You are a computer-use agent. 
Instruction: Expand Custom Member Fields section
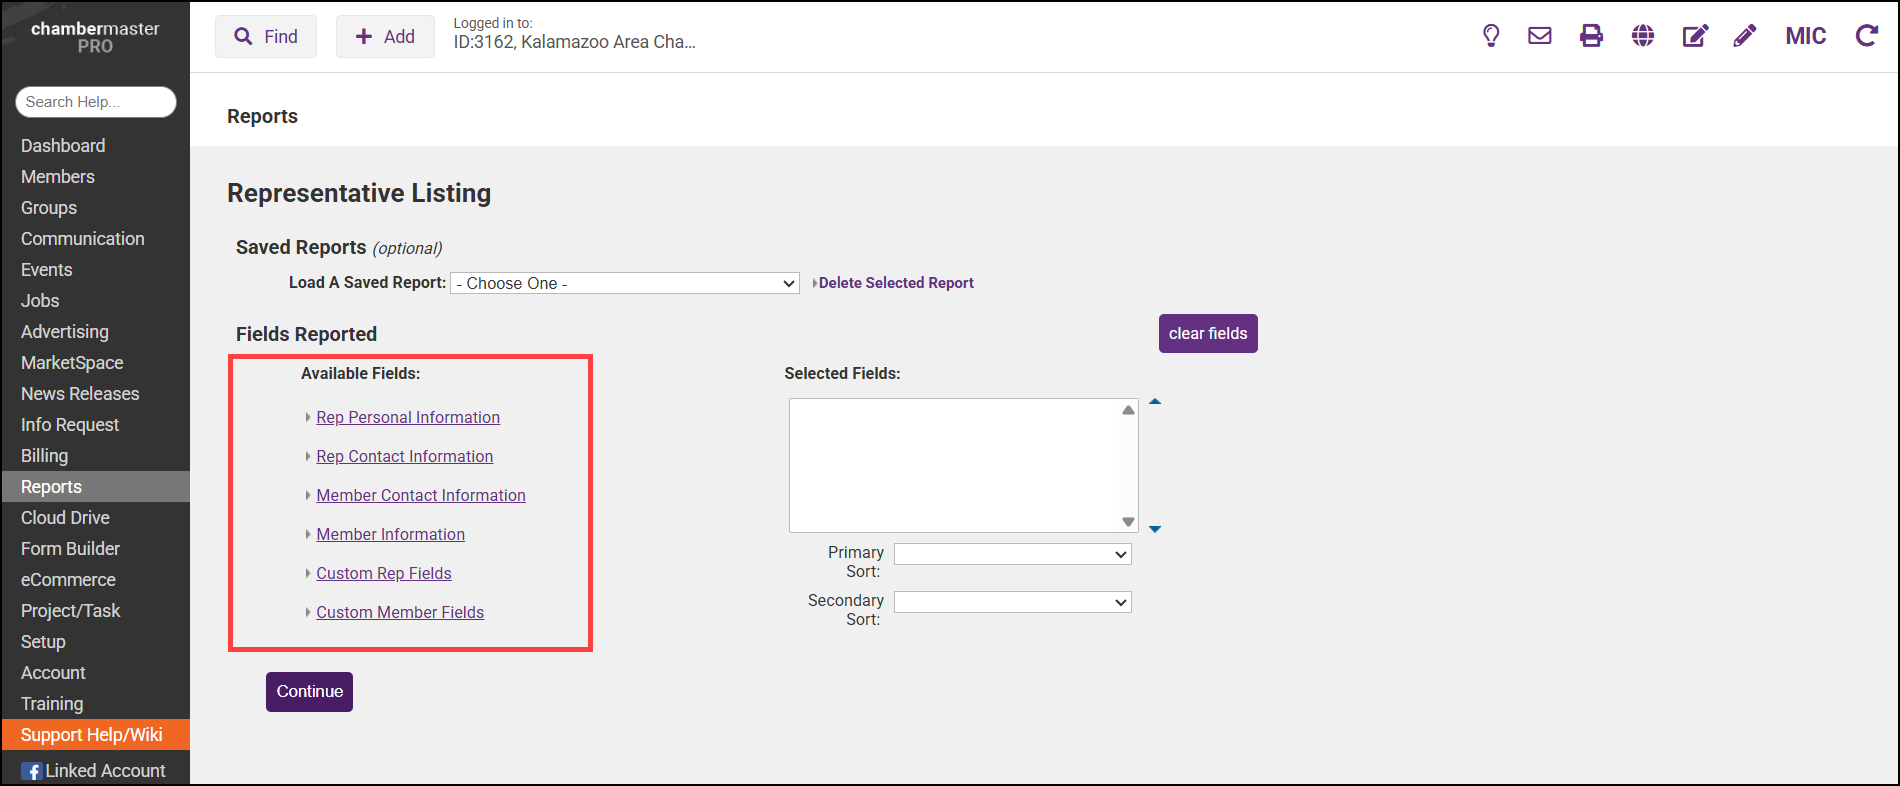[x=400, y=613]
